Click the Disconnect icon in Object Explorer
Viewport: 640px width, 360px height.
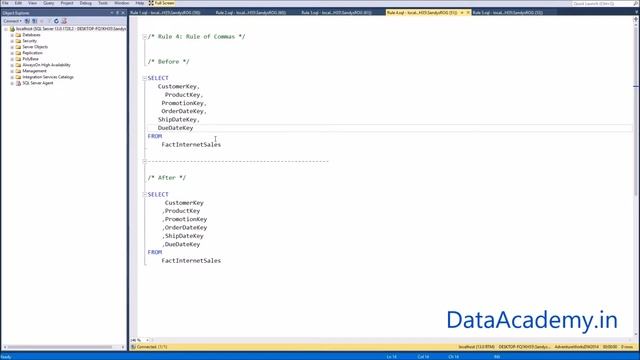(x=35, y=21)
